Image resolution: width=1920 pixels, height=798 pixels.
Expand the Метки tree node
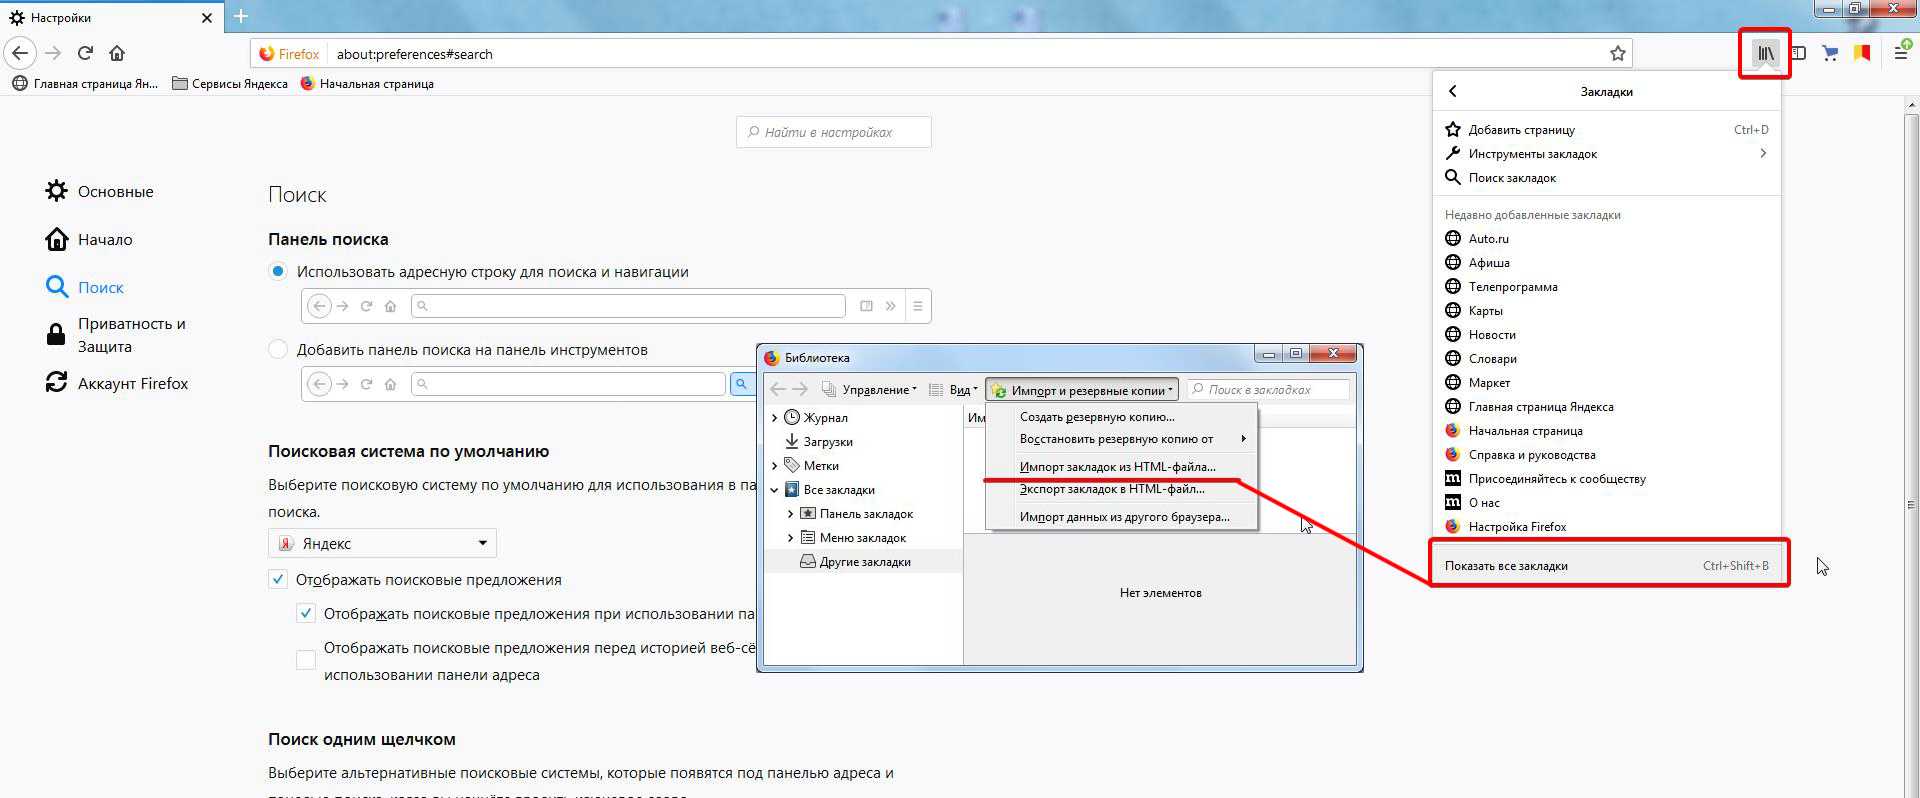point(774,465)
